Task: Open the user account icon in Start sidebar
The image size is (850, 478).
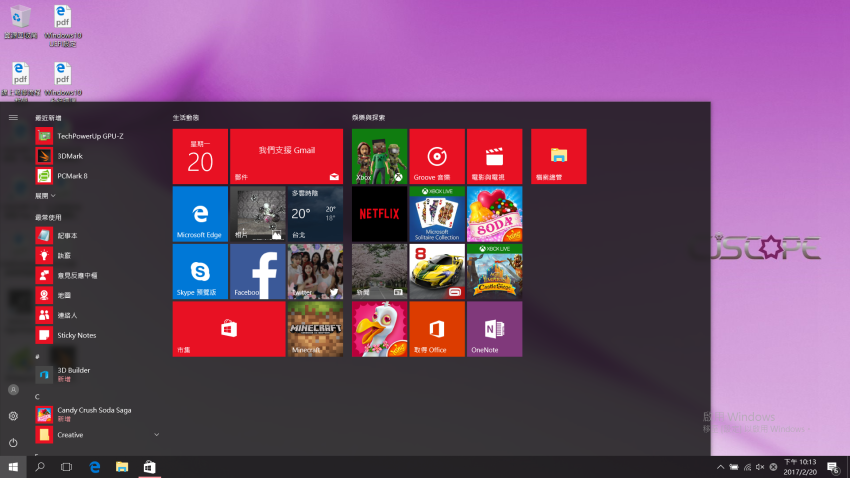Action: pyautogui.click(x=14, y=390)
